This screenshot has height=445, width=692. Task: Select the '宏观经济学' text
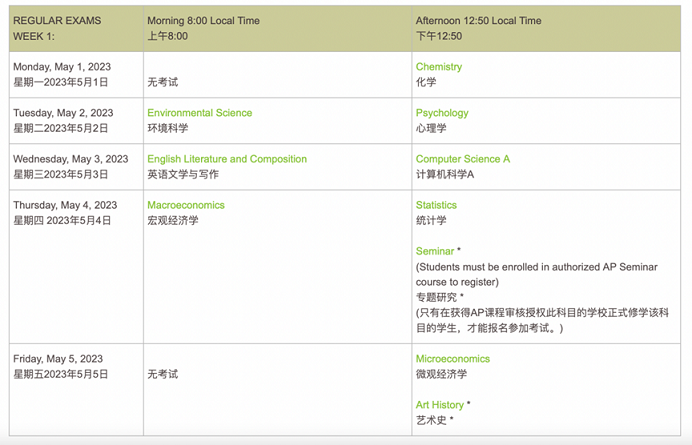point(173,220)
